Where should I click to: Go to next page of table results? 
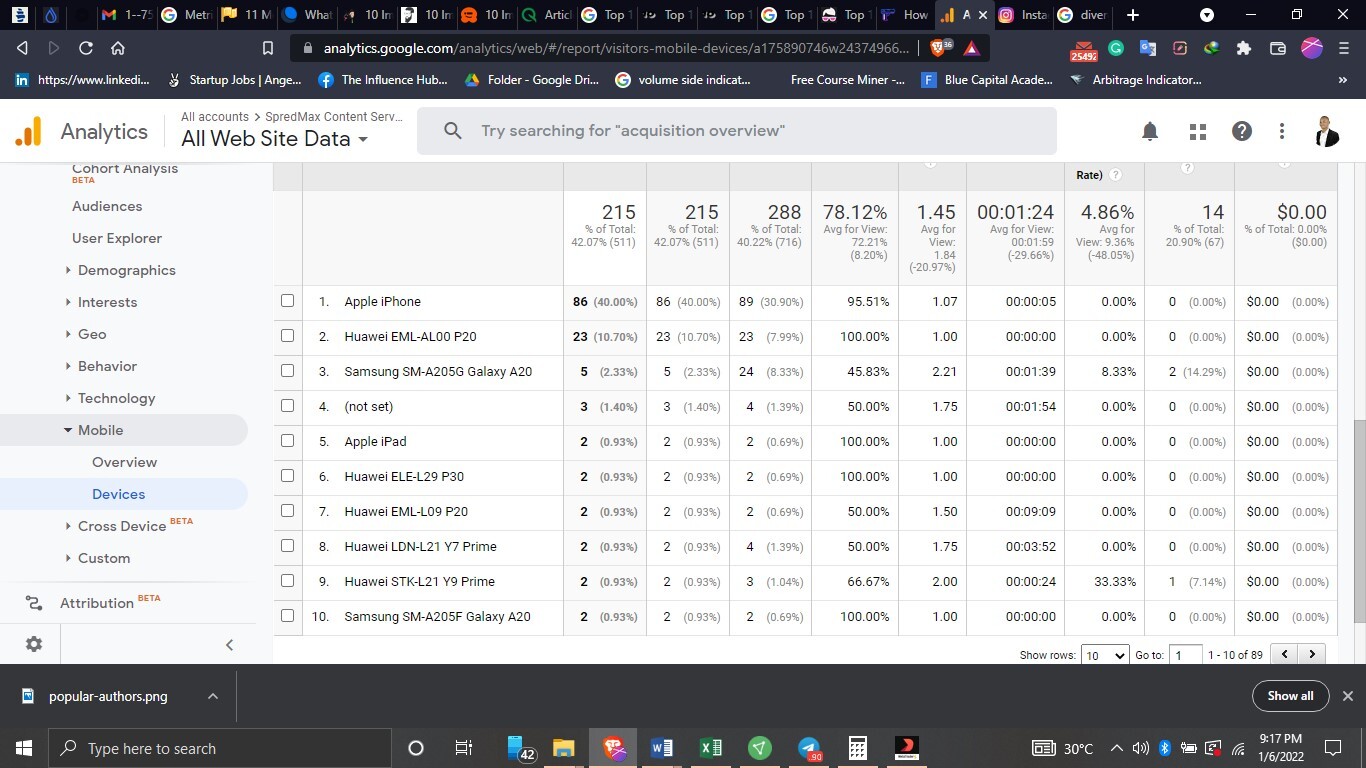1311,654
